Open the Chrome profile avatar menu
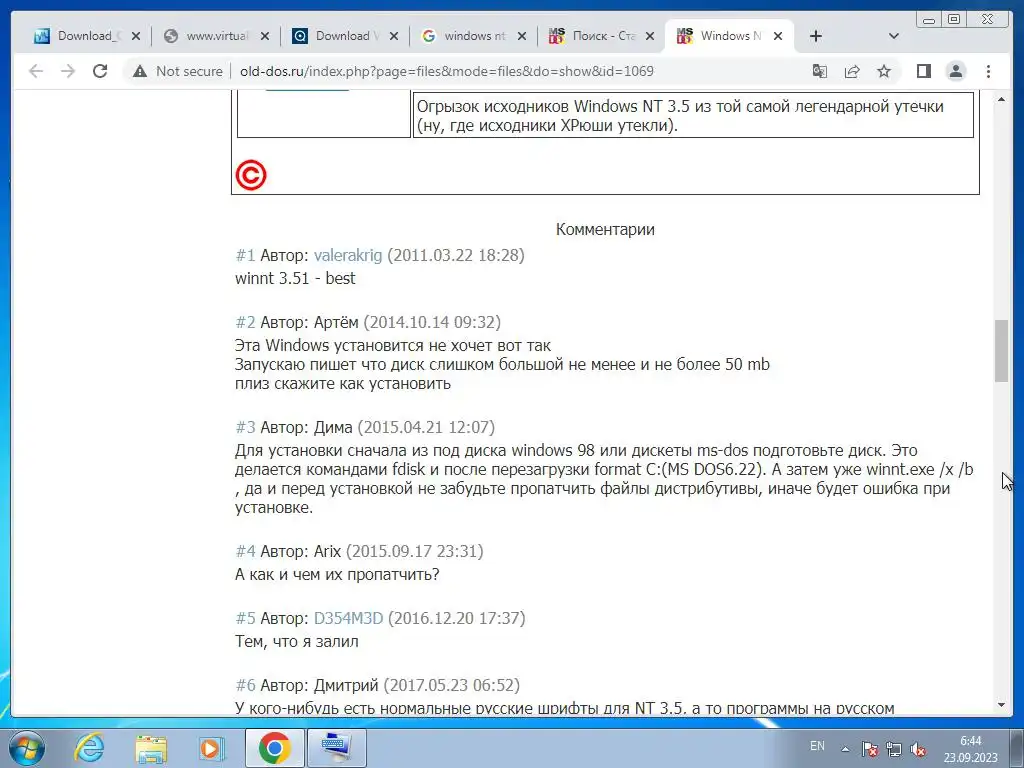The width and height of the screenshot is (1024, 768). pyautogui.click(x=956, y=71)
